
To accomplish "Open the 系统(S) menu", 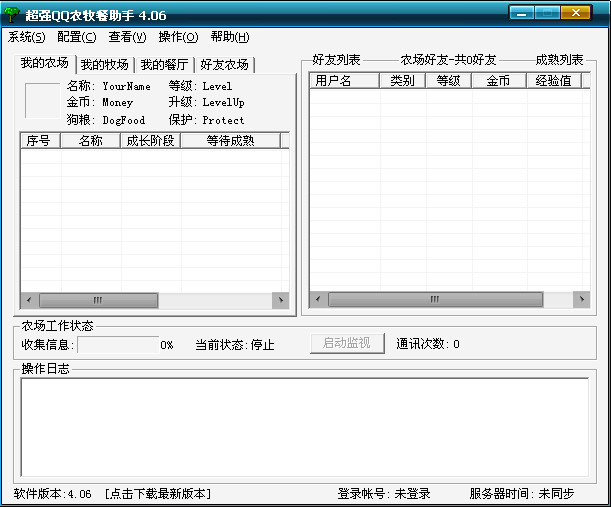I will [x=27, y=37].
